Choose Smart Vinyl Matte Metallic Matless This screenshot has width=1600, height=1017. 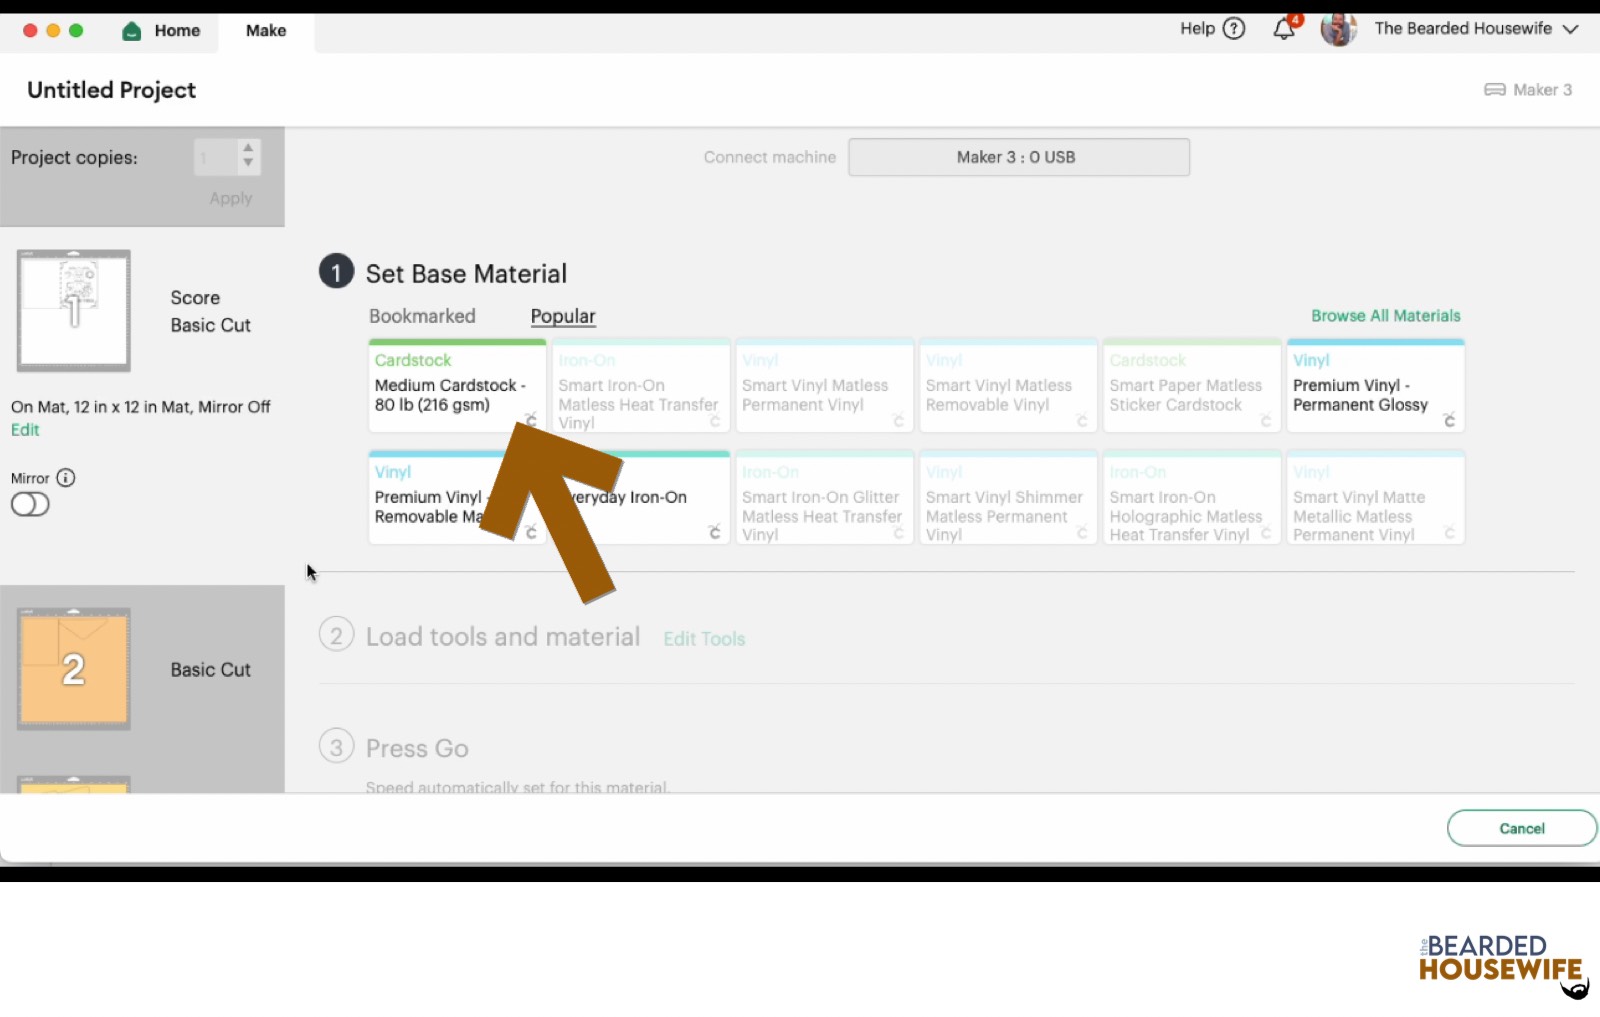tap(1376, 498)
